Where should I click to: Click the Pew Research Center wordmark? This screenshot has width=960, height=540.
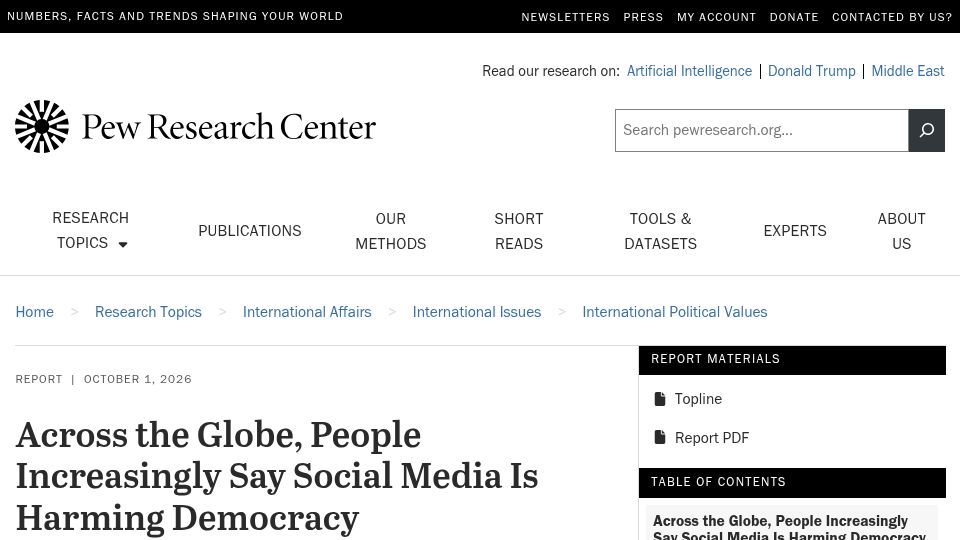pyautogui.click(x=228, y=127)
